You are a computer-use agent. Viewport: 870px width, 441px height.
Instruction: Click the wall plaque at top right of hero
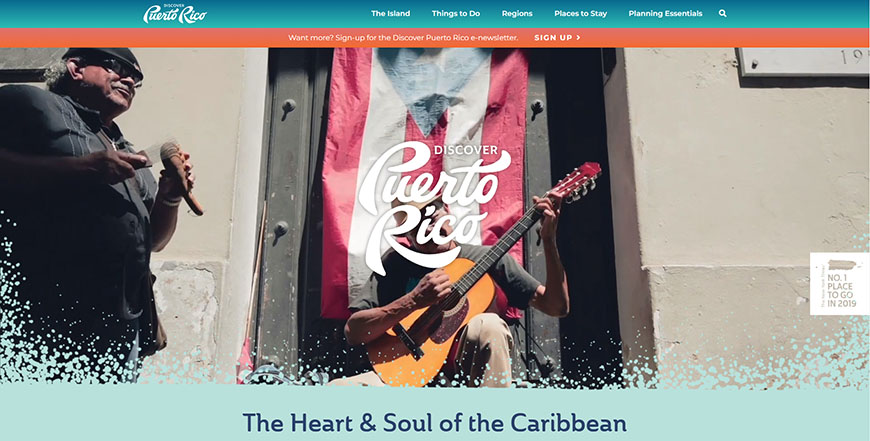(803, 62)
